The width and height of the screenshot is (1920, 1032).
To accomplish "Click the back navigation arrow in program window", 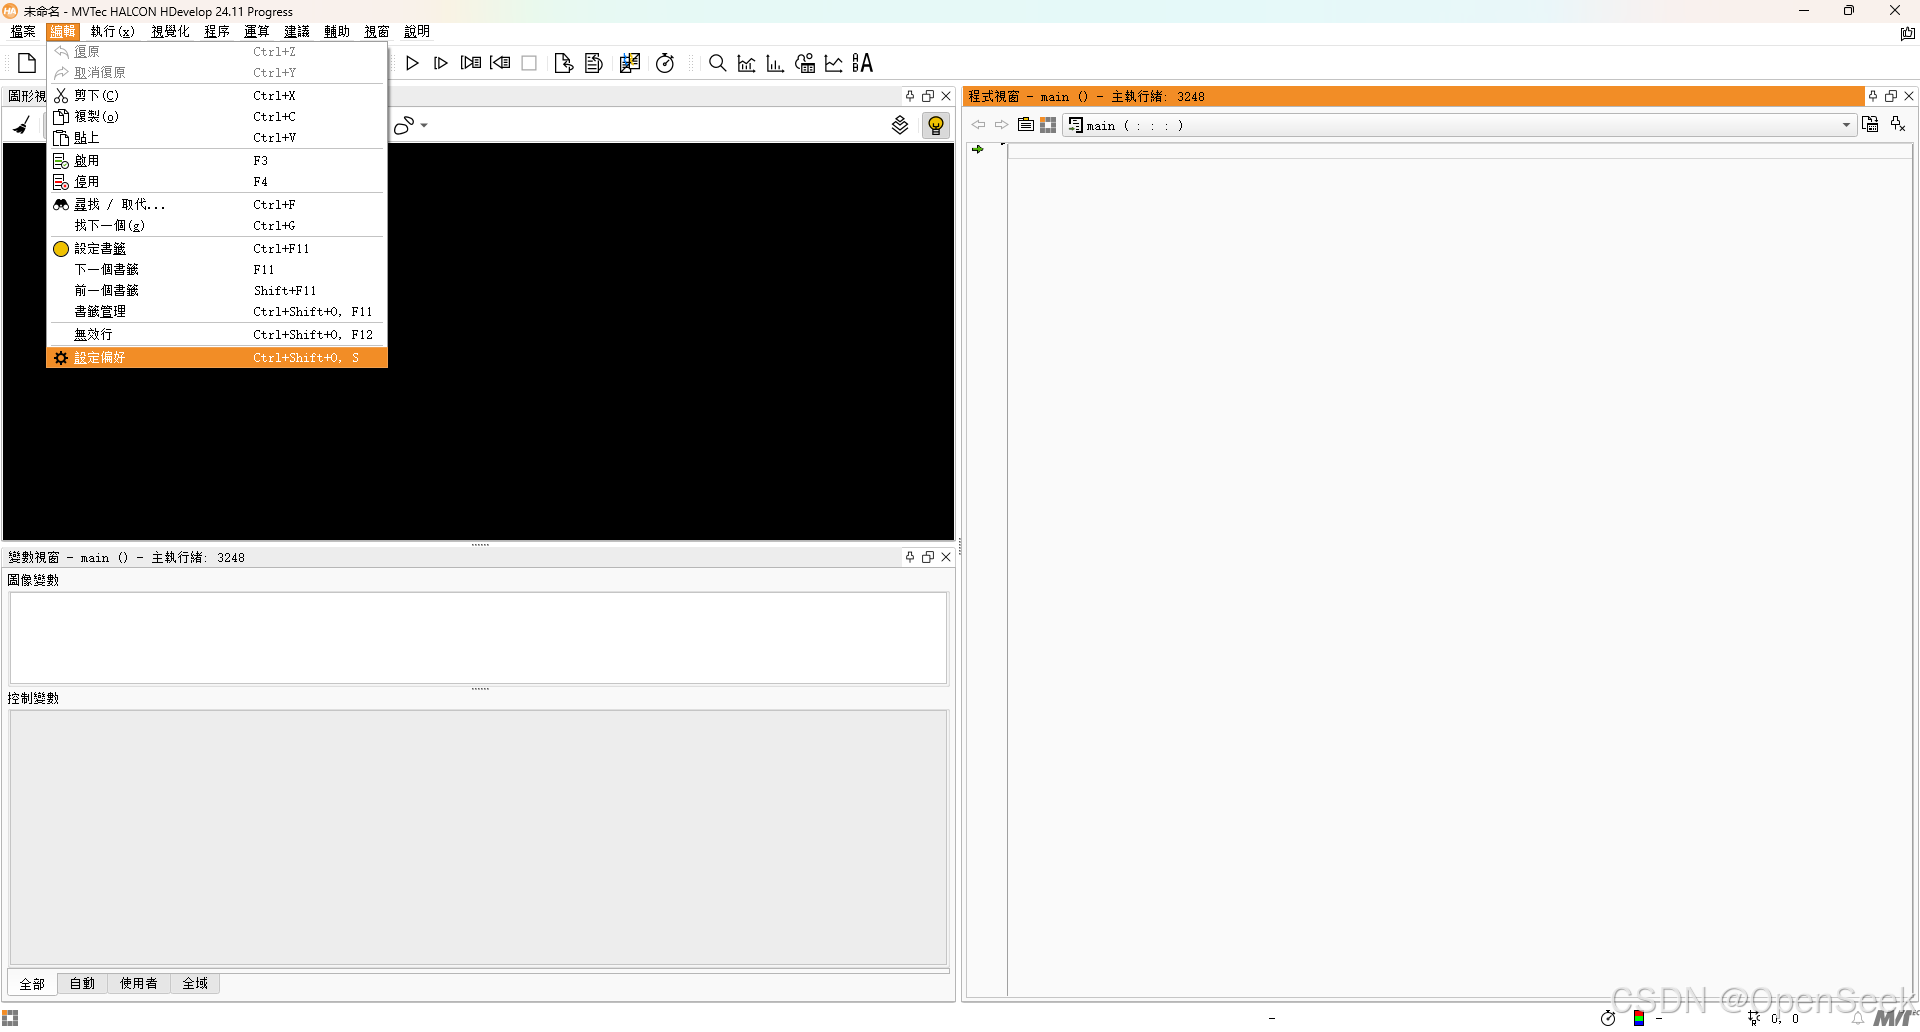I will point(977,124).
